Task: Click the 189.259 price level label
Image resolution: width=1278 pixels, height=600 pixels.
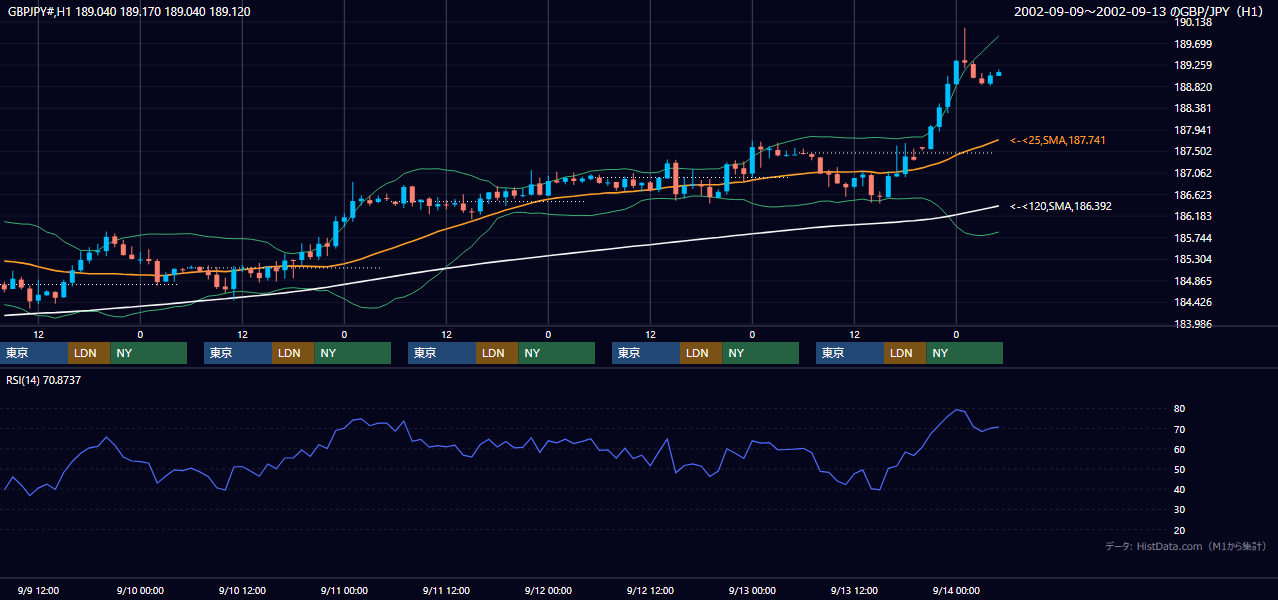Action: click(1192, 66)
